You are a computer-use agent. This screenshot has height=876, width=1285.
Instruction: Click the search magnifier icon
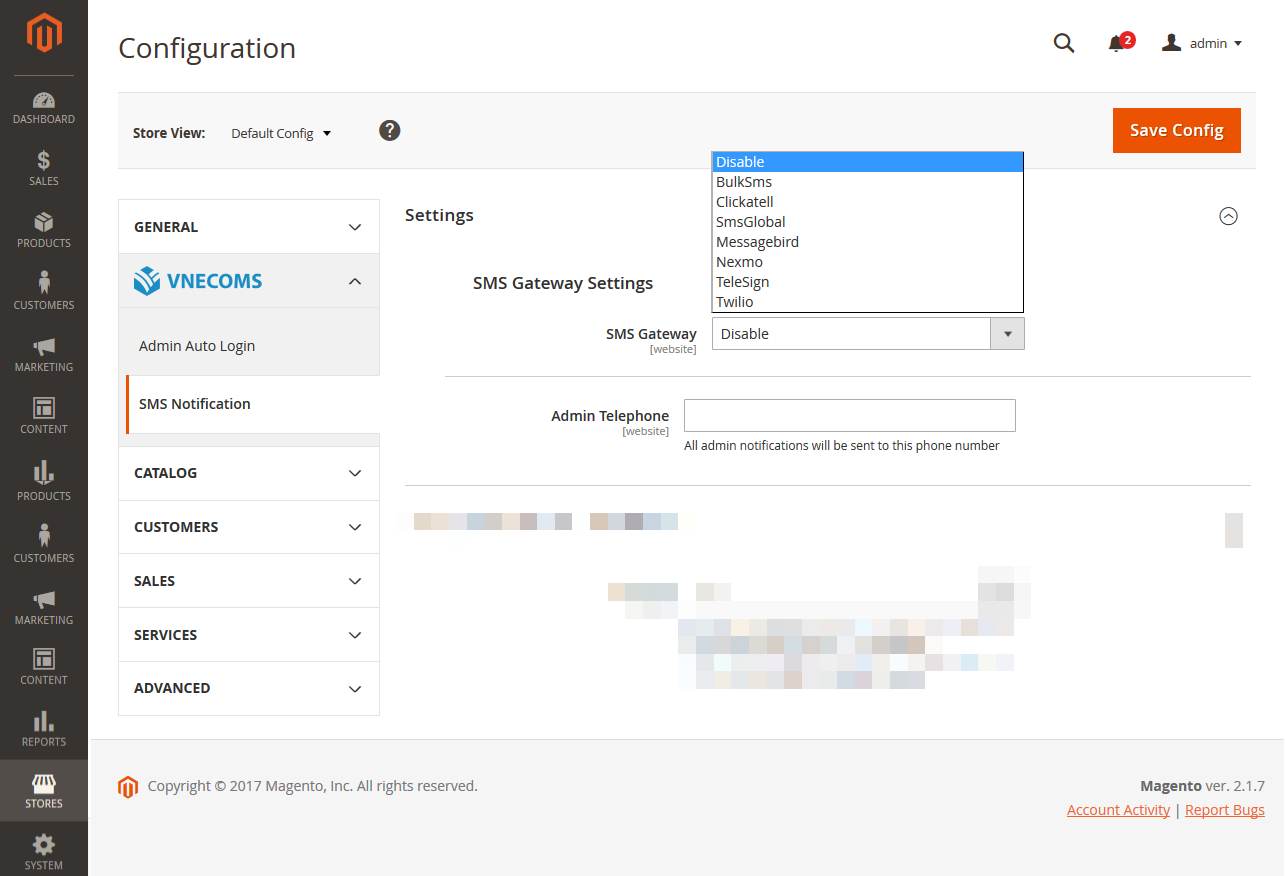tap(1064, 43)
